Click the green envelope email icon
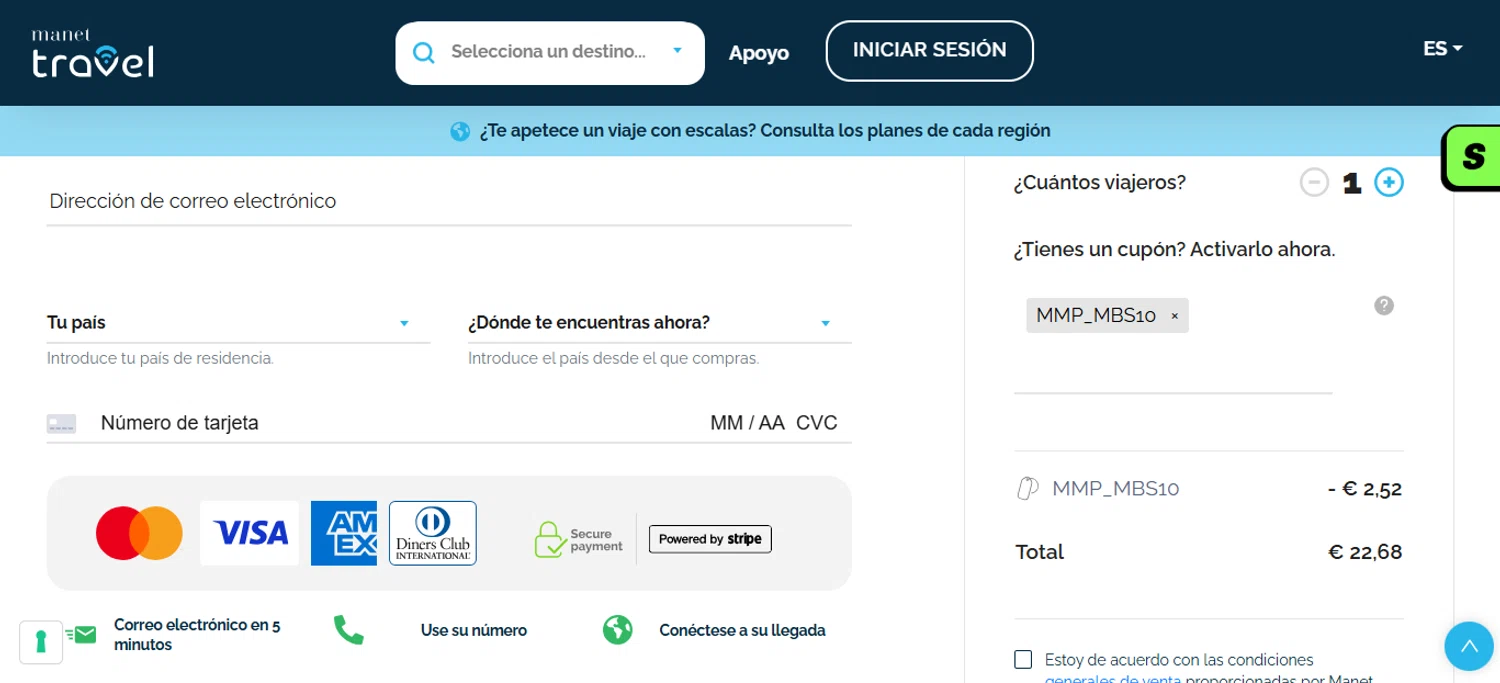Image resolution: width=1500 pixels, height=683 pixels. pyautogui.click(x=81, y=634)
